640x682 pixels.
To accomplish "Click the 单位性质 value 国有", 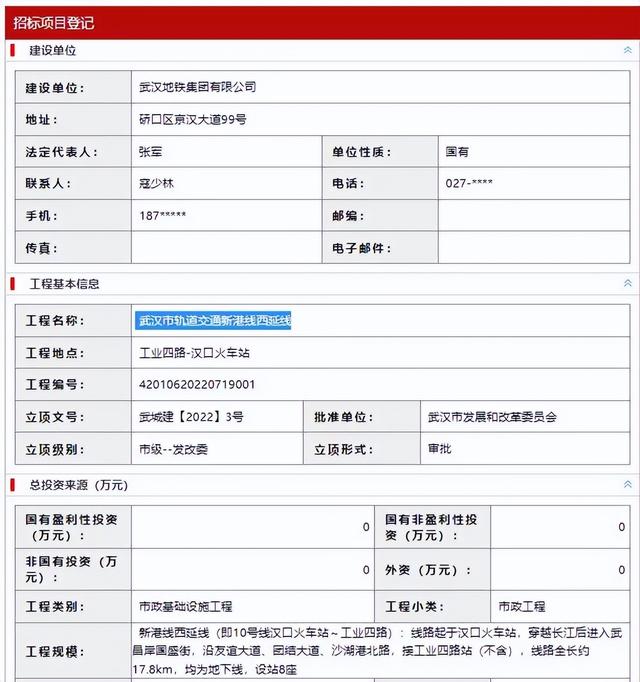I will (x=457, y=151).
